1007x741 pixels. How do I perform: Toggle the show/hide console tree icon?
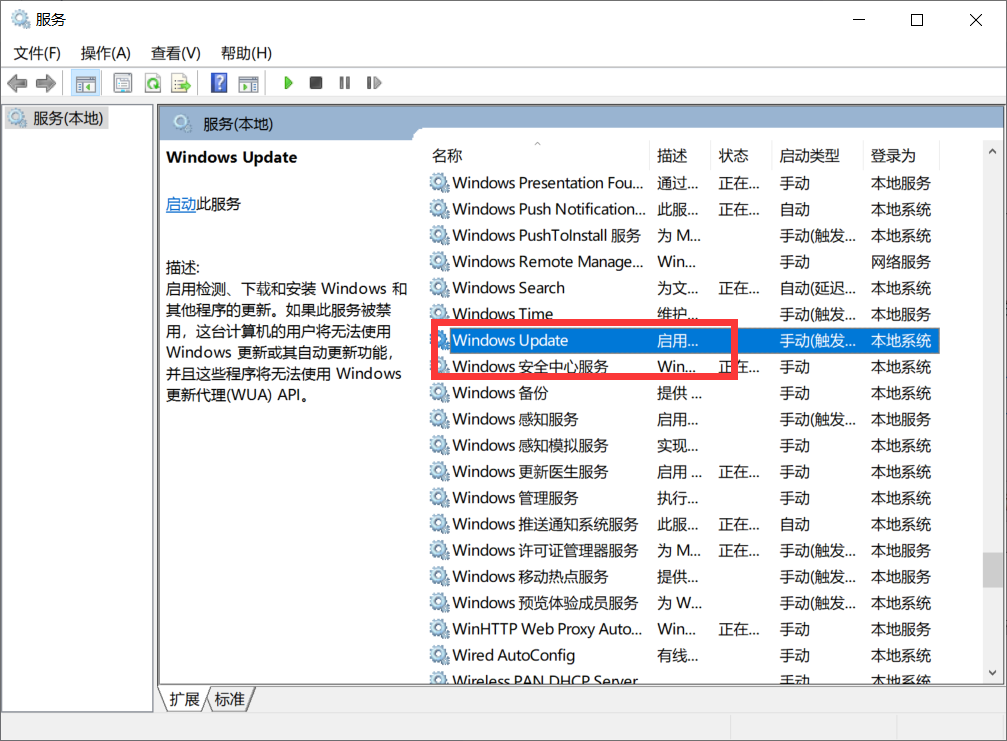85,83
